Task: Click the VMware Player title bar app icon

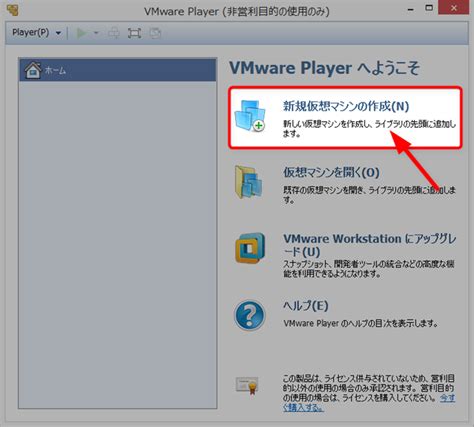Action: tap(12, 10)
